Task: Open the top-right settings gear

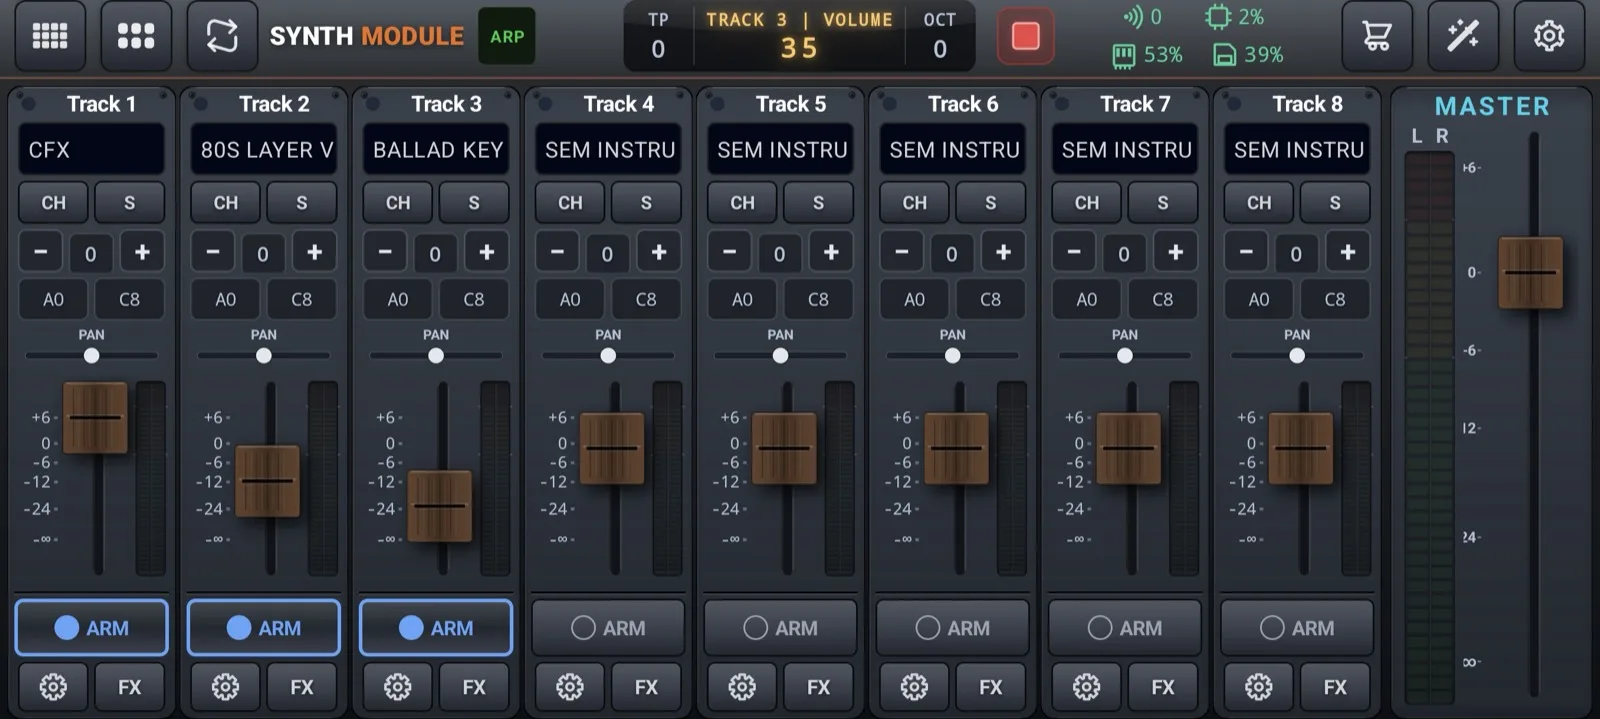Action: [x=1549, y=36]
